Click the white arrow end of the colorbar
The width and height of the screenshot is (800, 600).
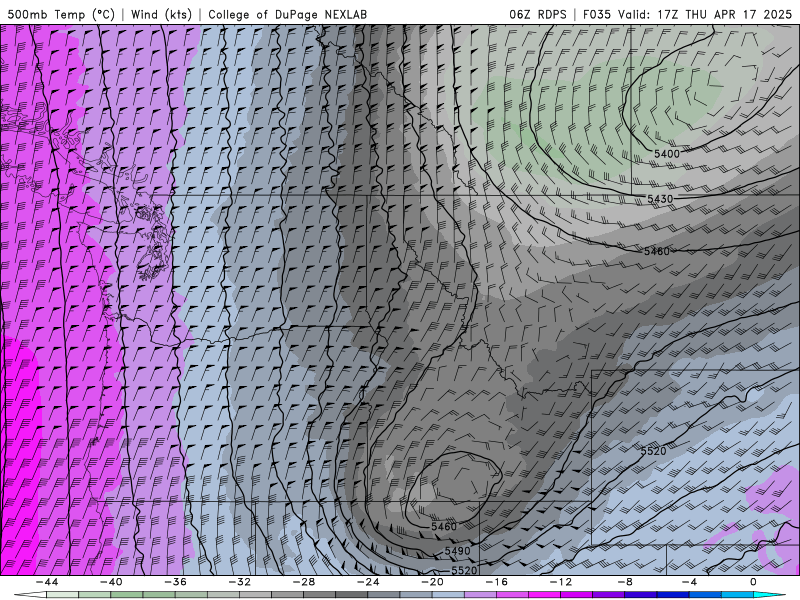(x=30, y=595)
